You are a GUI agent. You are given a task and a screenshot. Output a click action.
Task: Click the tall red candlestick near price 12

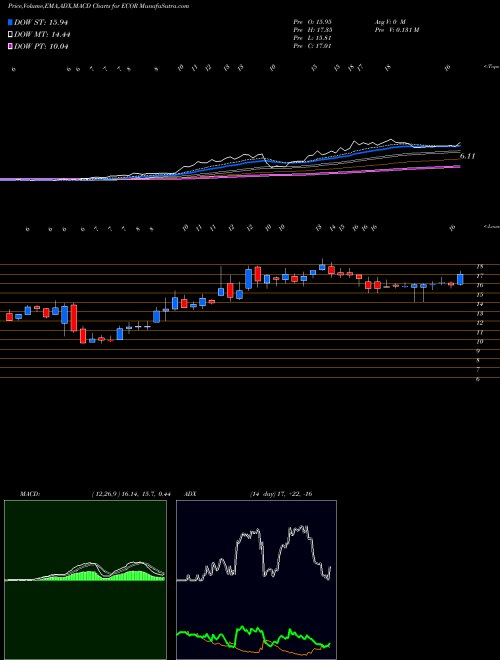74,318
